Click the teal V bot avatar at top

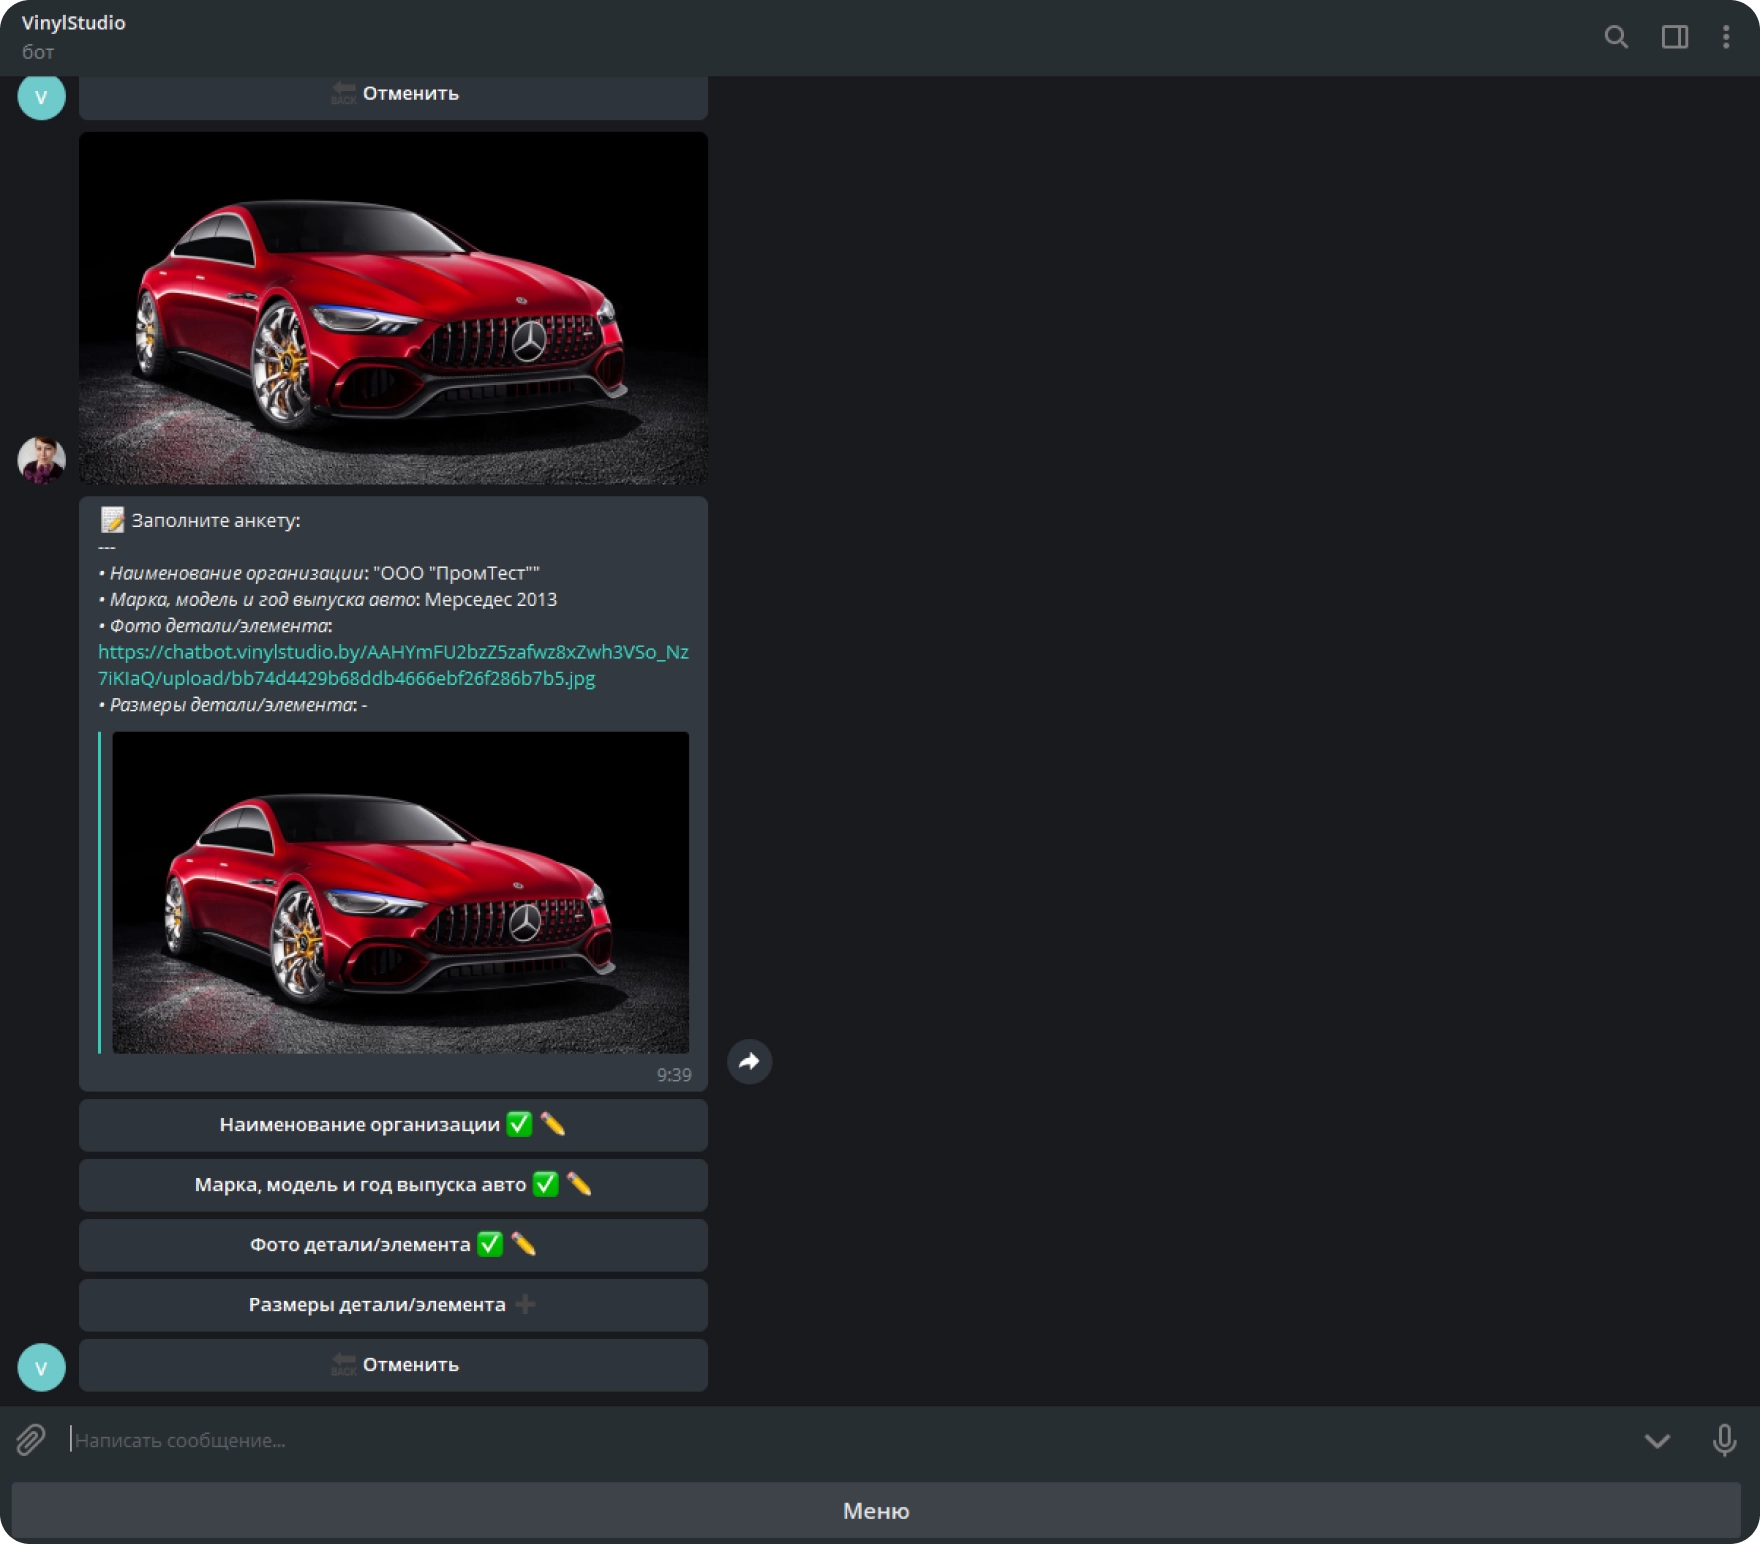pyautogui.click(x=42, y=97)
